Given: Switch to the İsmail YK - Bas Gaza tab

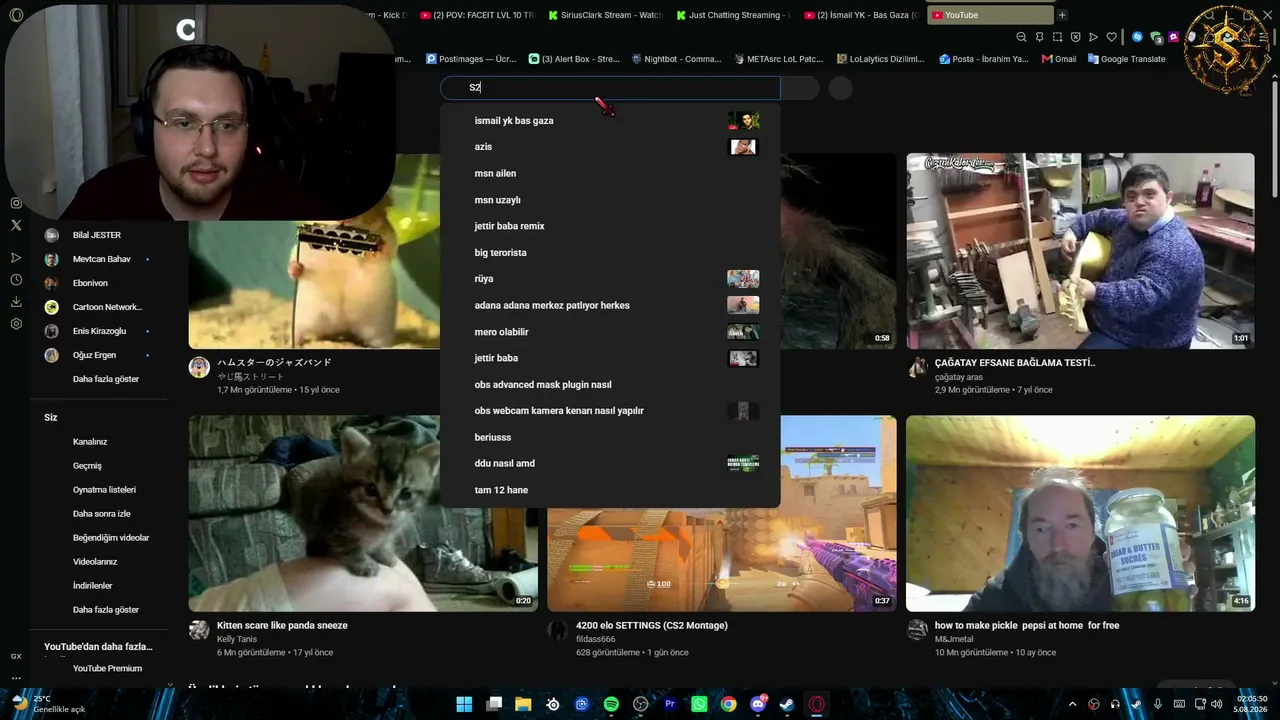Looking at the screenshot, I should tap(863, 15).
